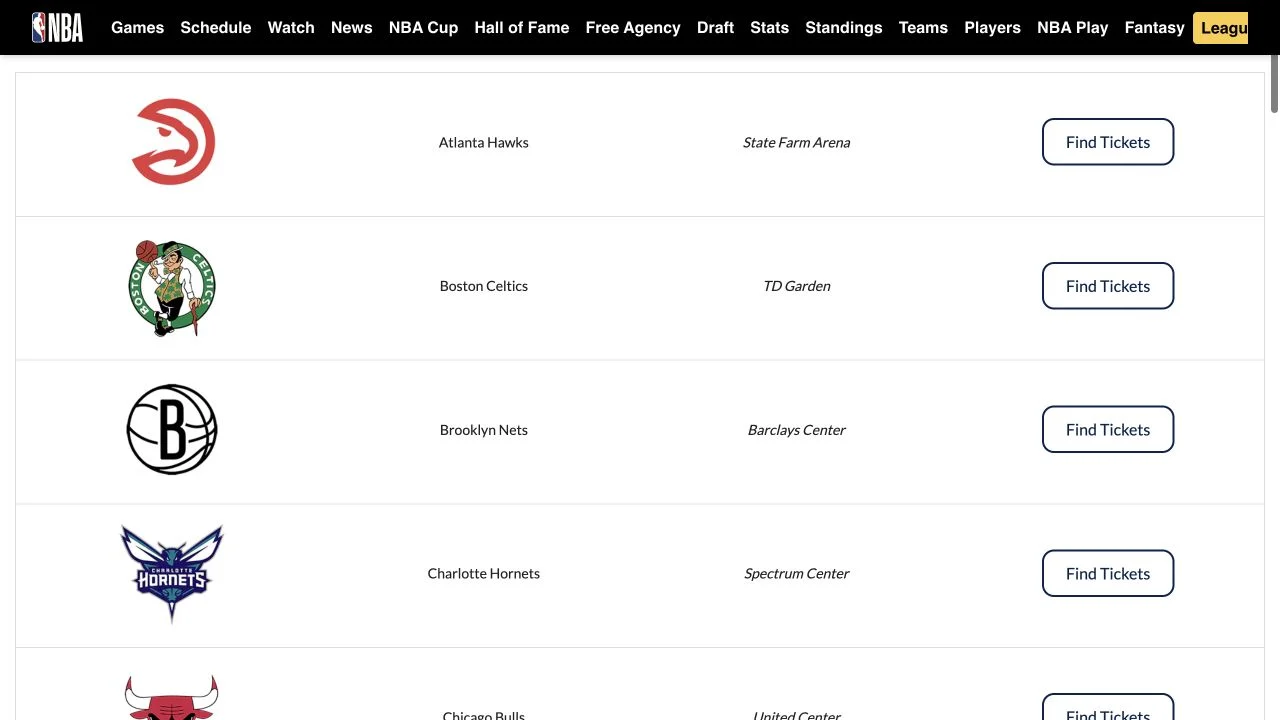The height and width of the screenshot is (720, 1280).
Task: Select the Chicago Bulls team name
Action: pos(484,714)
